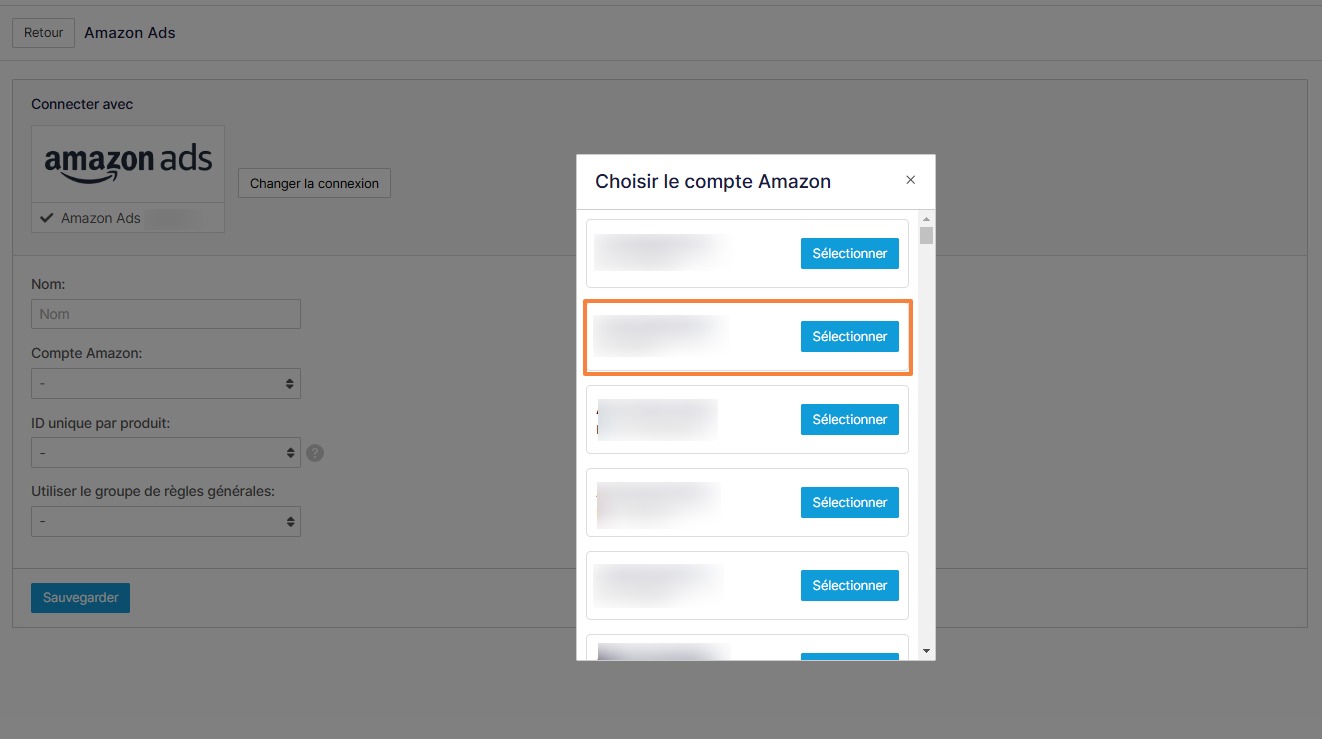The width and height of the screenshot is (1322, 739).
Task: Click the Choisir le compte Amazon heading
Action: pos(713,182)
